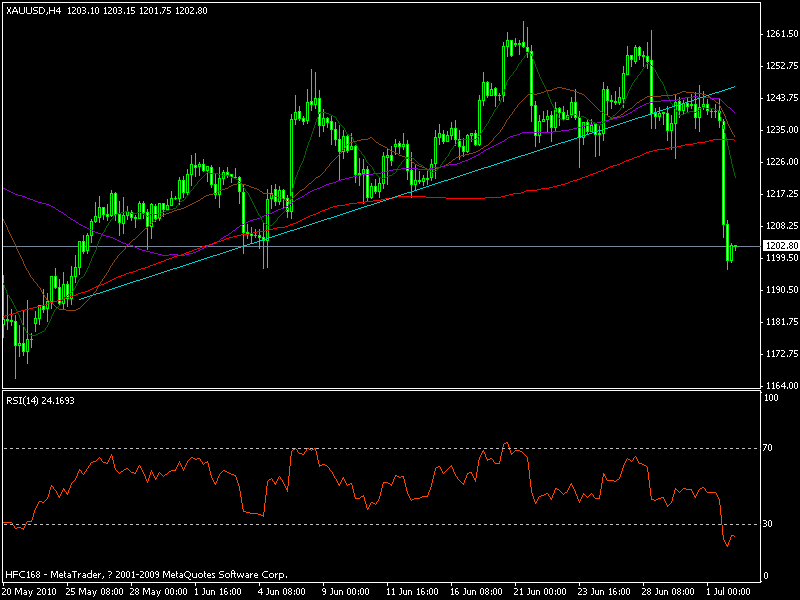Screen dimensions: 800x600
Task: Click the RSI 70 level label
Action: coord(767,448)
